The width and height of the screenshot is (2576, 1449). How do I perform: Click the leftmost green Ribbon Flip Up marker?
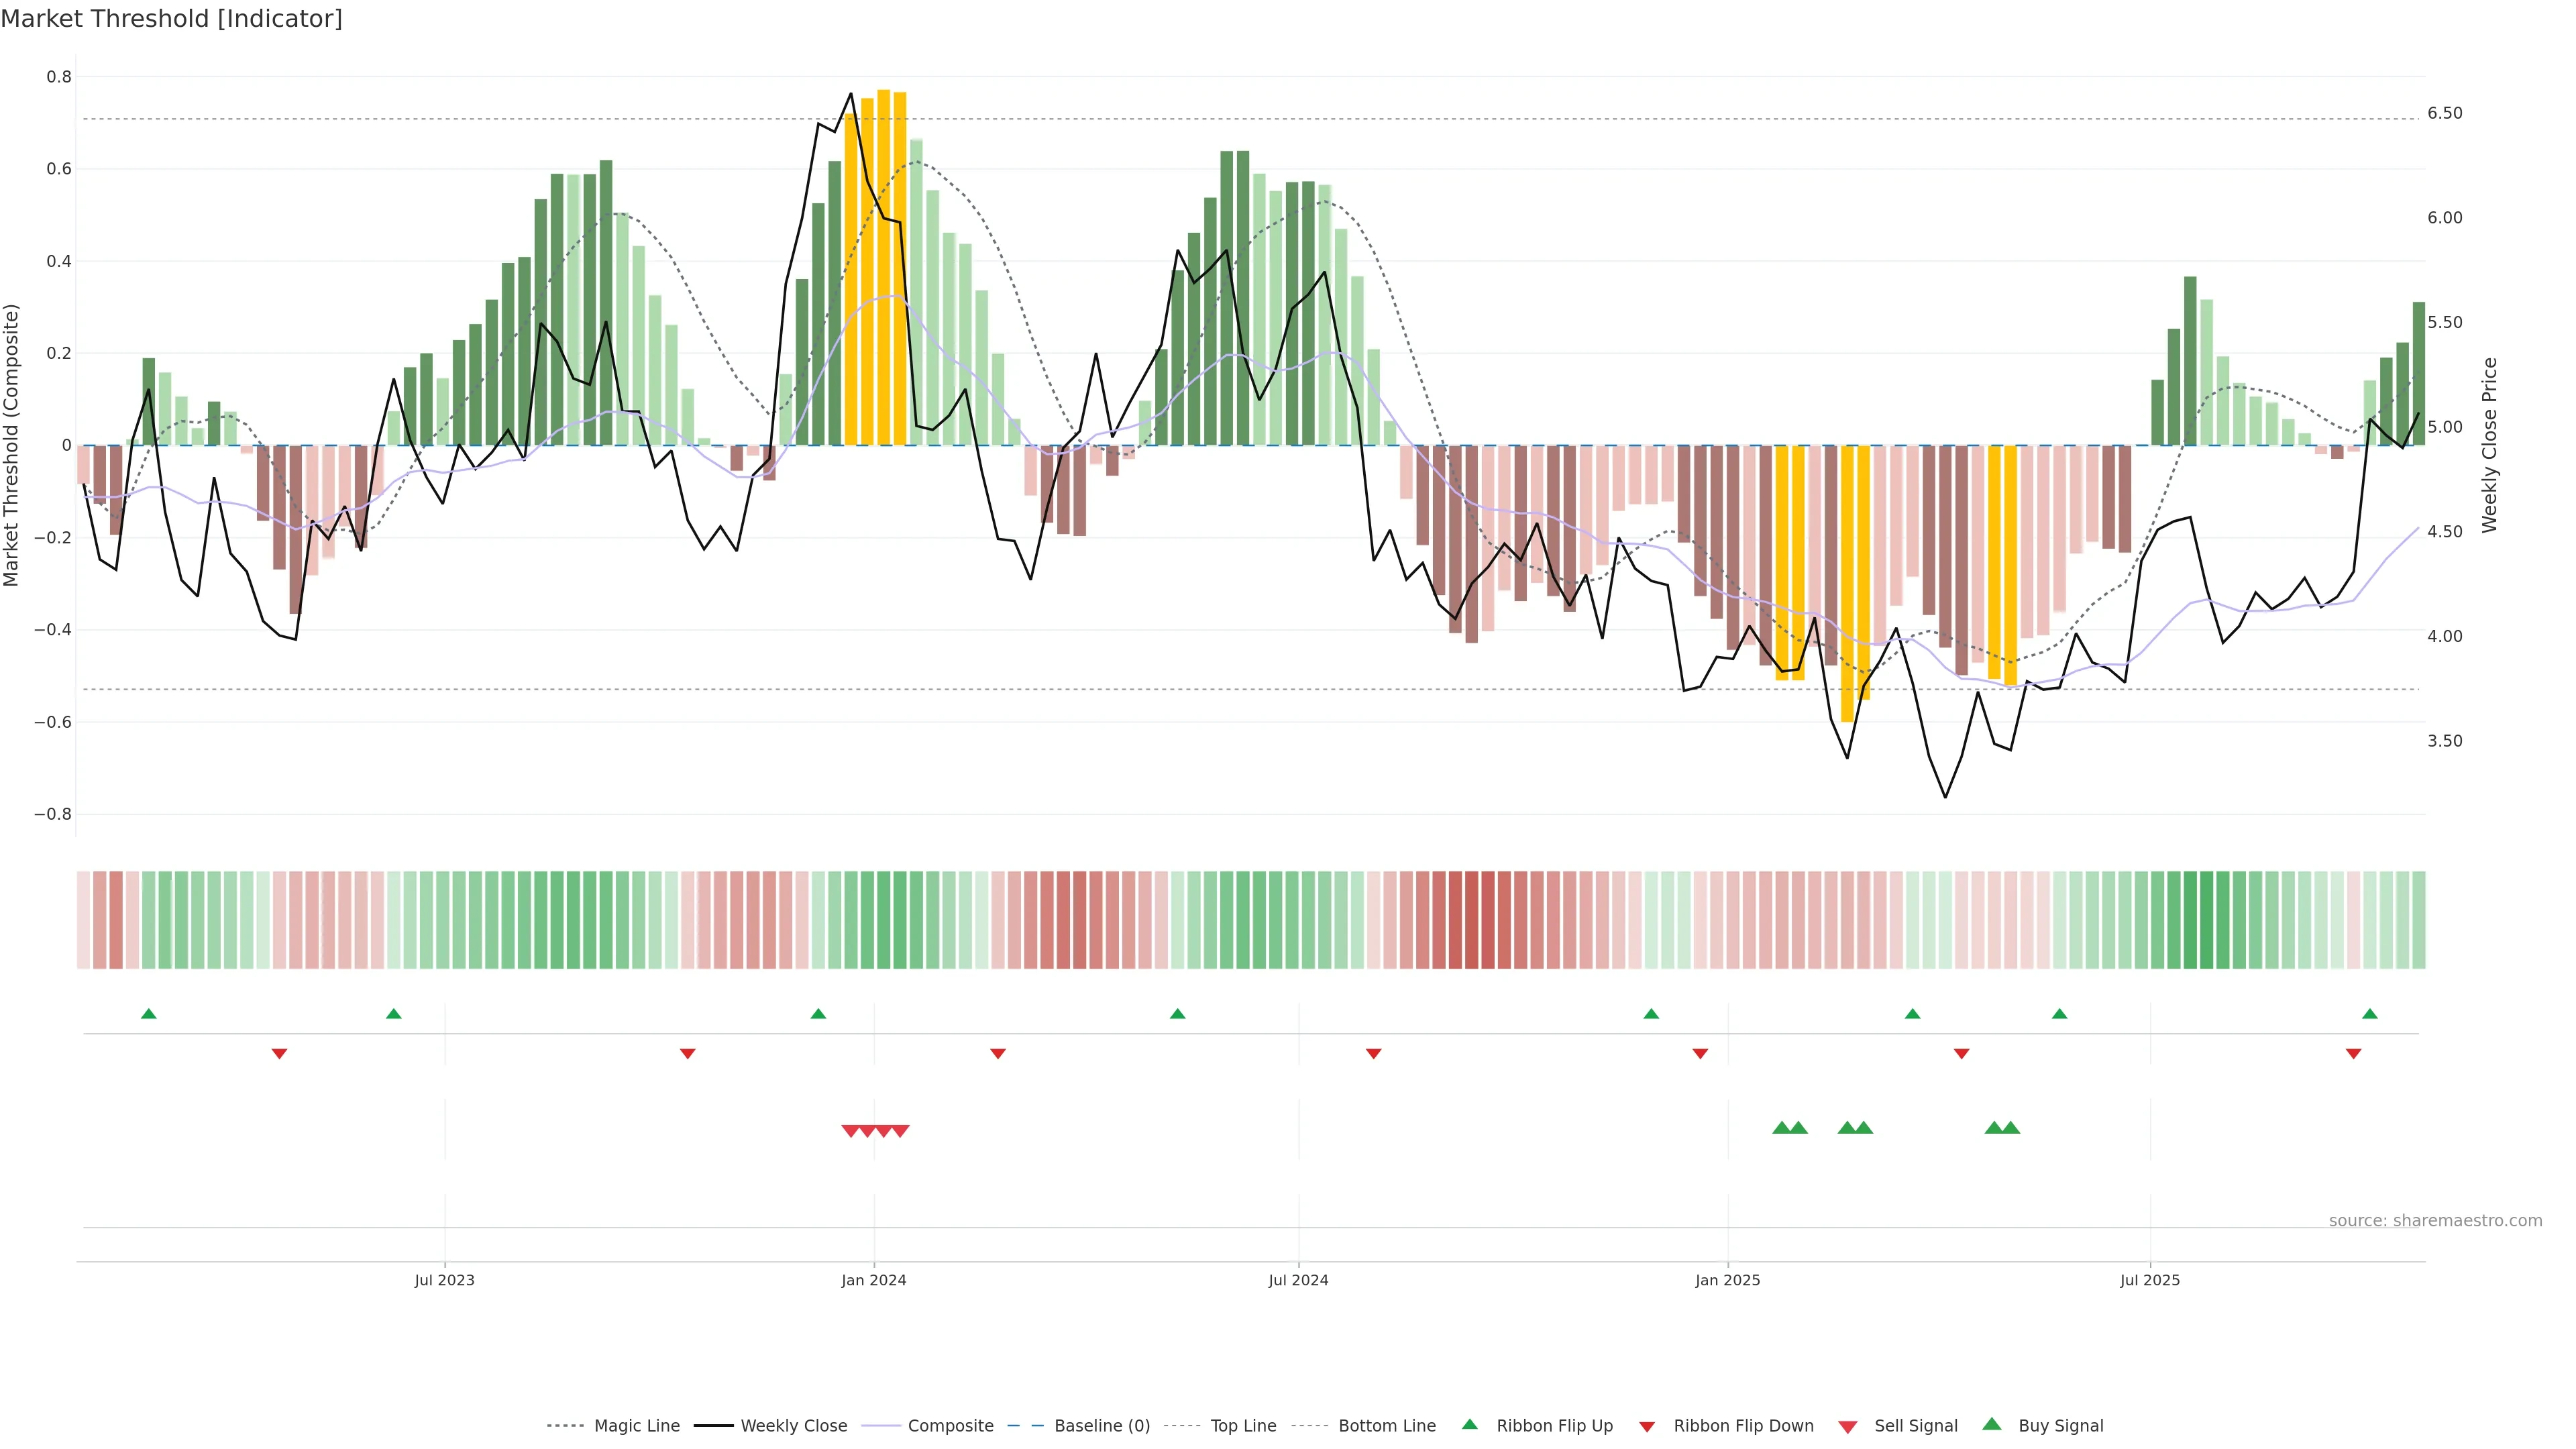[149, 1014]
